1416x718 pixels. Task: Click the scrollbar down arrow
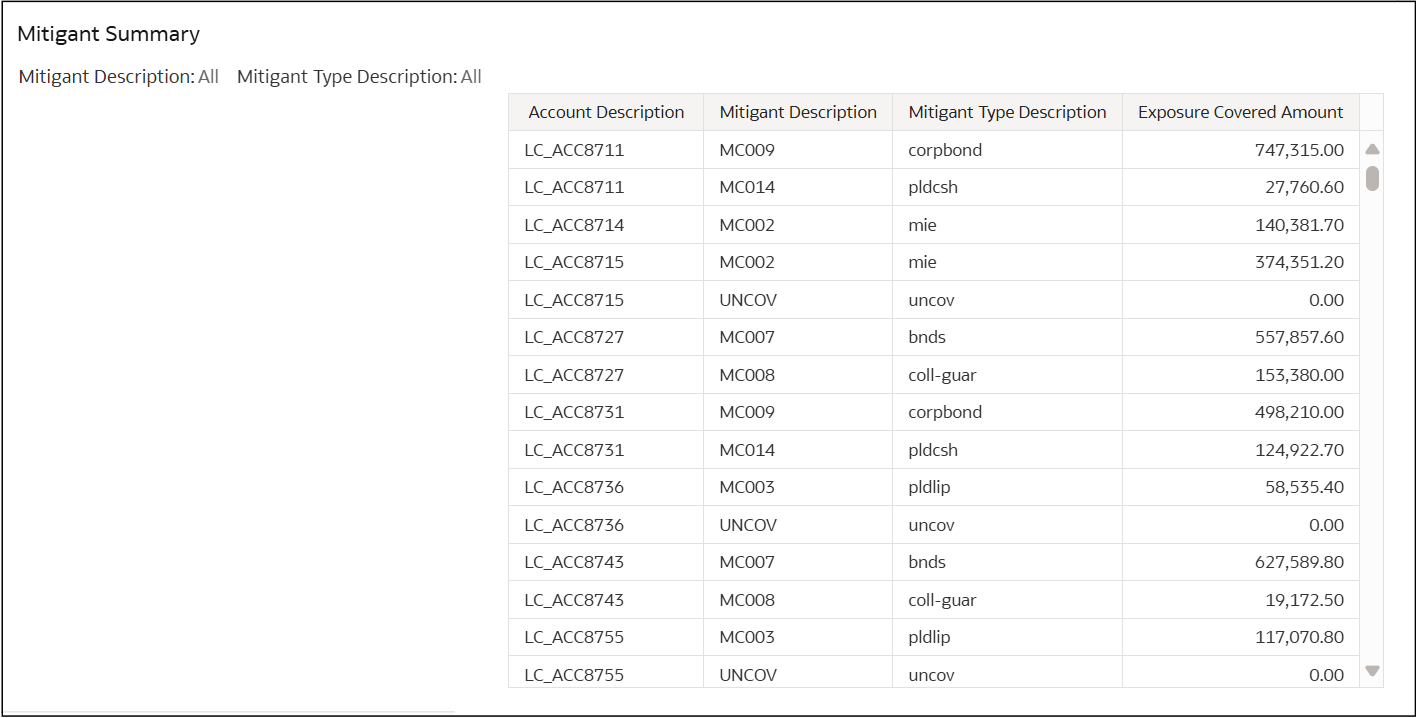(1372, 670)
